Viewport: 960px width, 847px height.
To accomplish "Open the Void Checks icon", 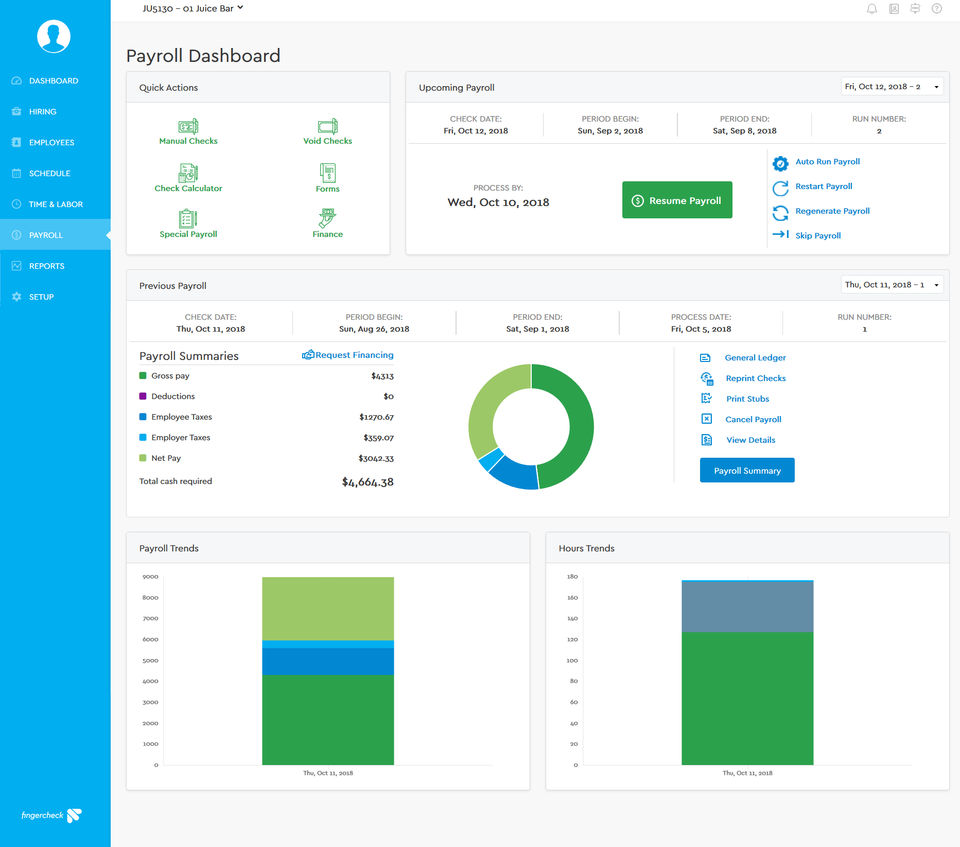I will [x=327, y=127].
